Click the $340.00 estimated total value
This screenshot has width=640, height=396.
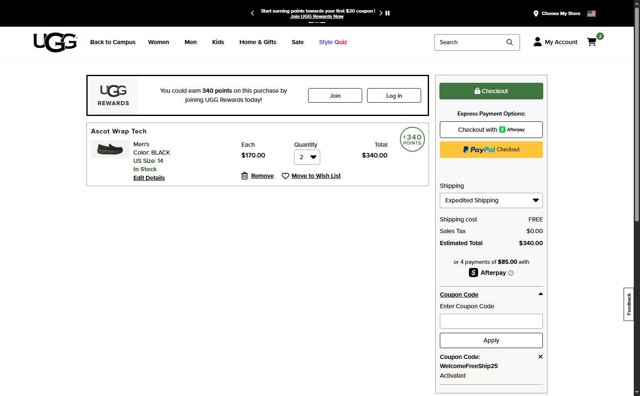[x=531, y=243]
